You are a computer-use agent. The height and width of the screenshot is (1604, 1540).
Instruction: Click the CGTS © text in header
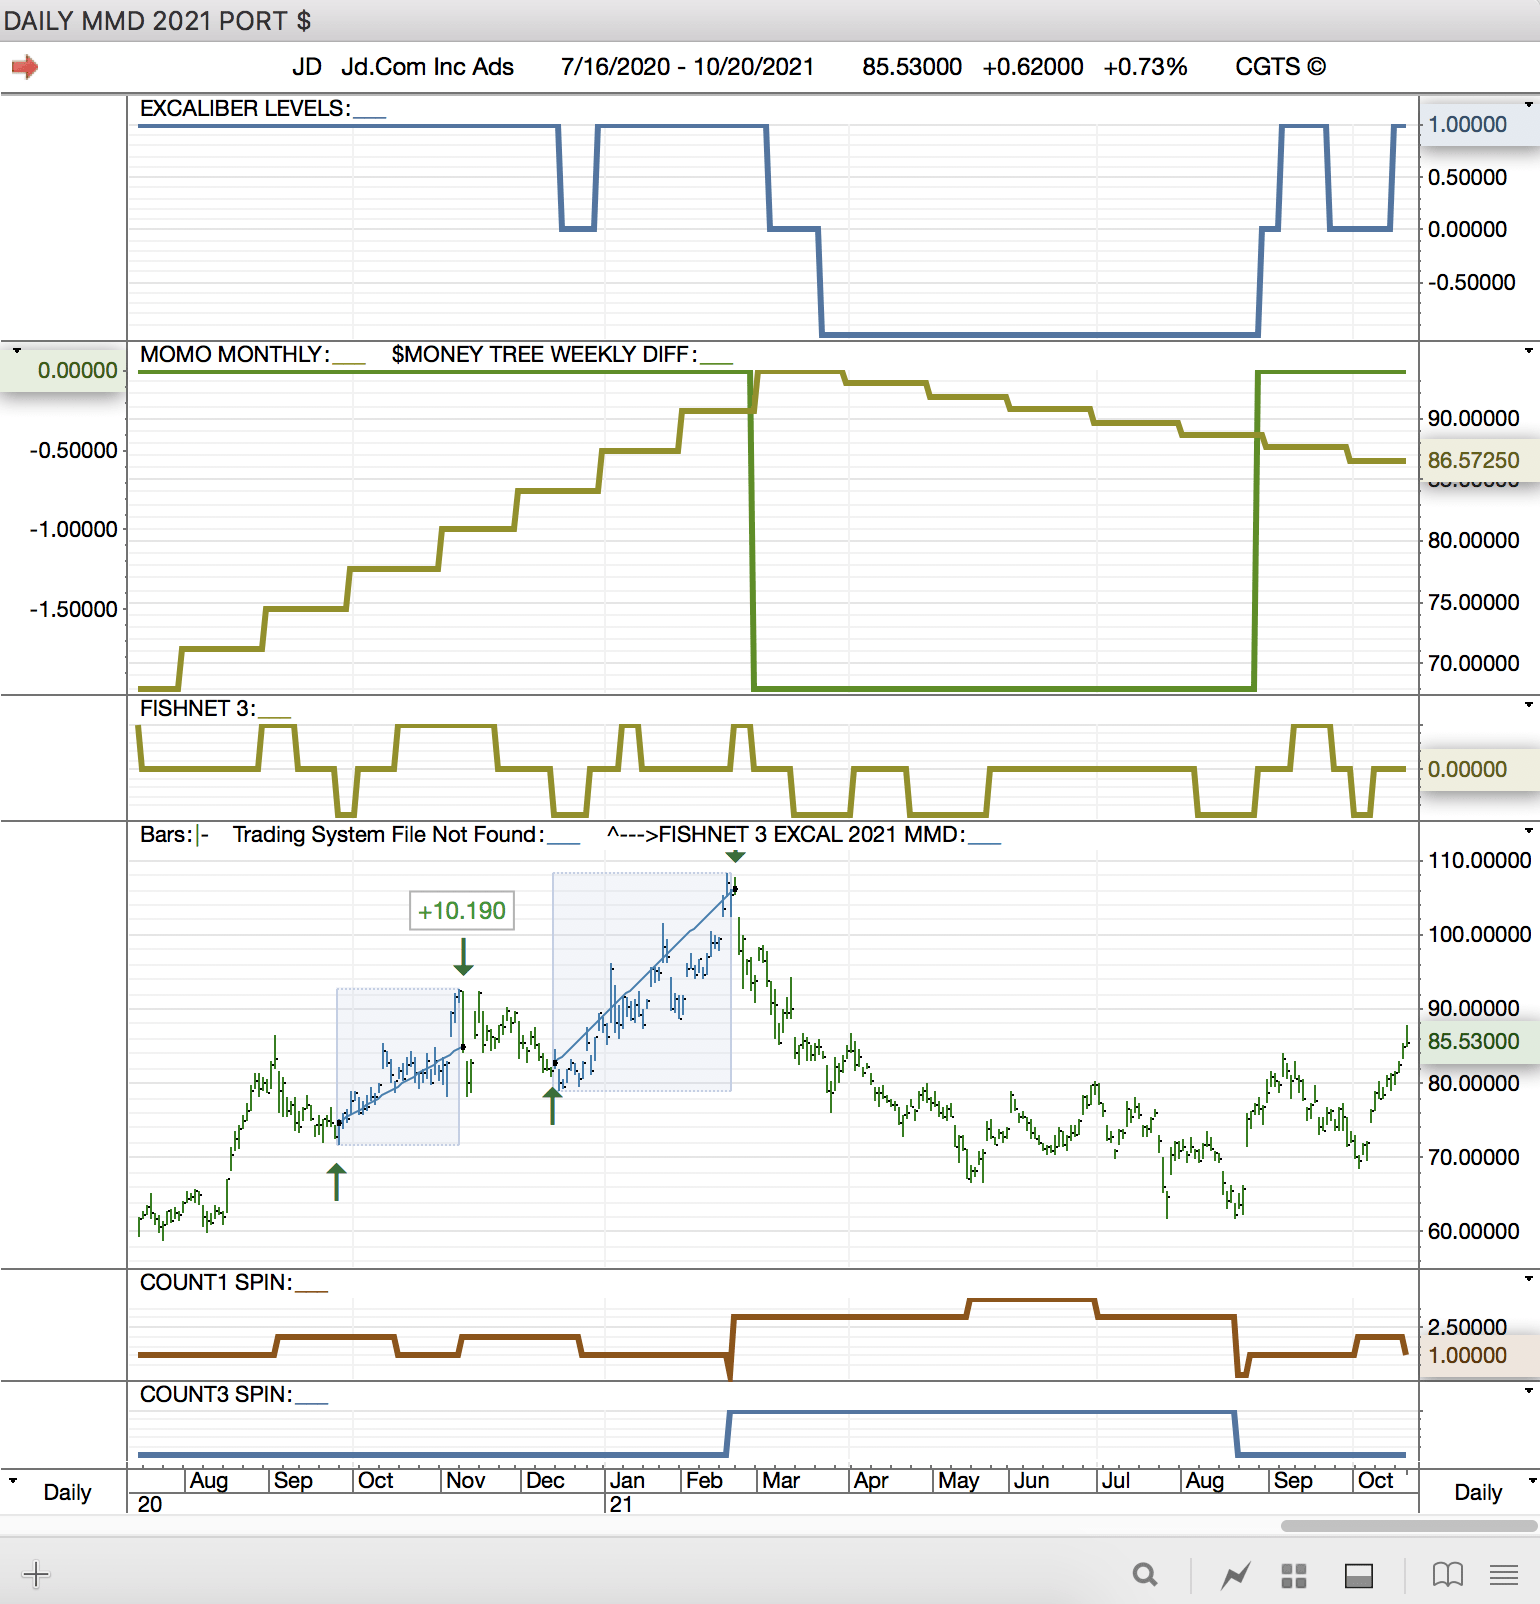tap(1281, 67)
